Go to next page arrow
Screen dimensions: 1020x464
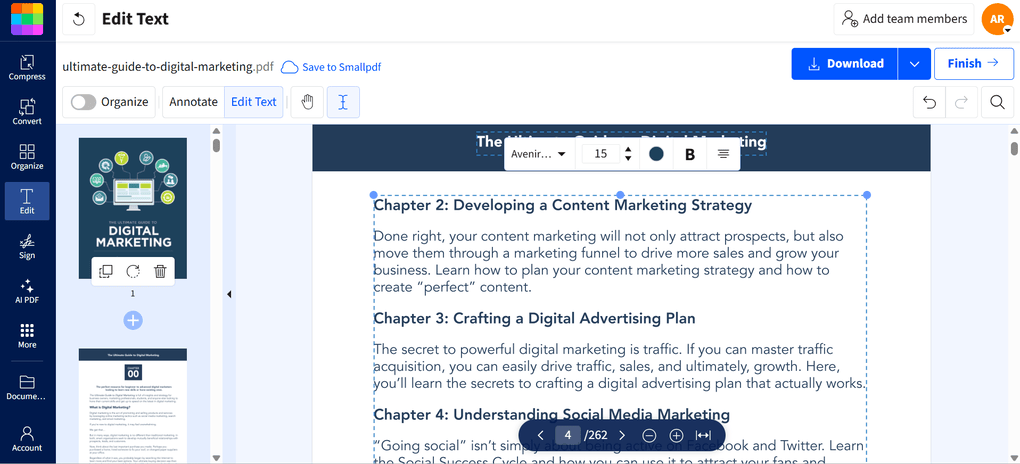622,435
